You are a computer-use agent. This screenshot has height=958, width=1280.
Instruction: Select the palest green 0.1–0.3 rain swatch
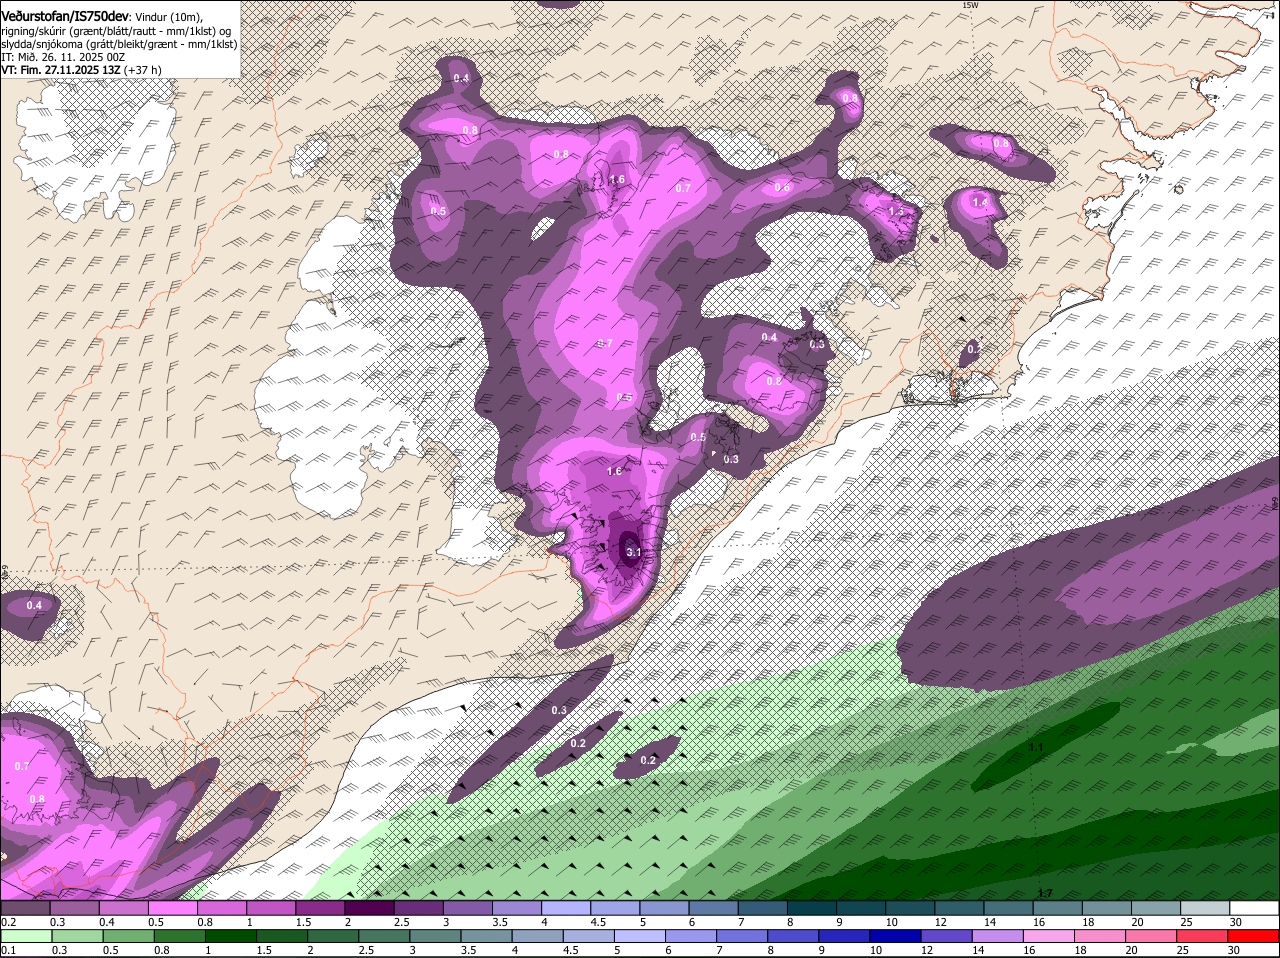click(x=26, y=936)
